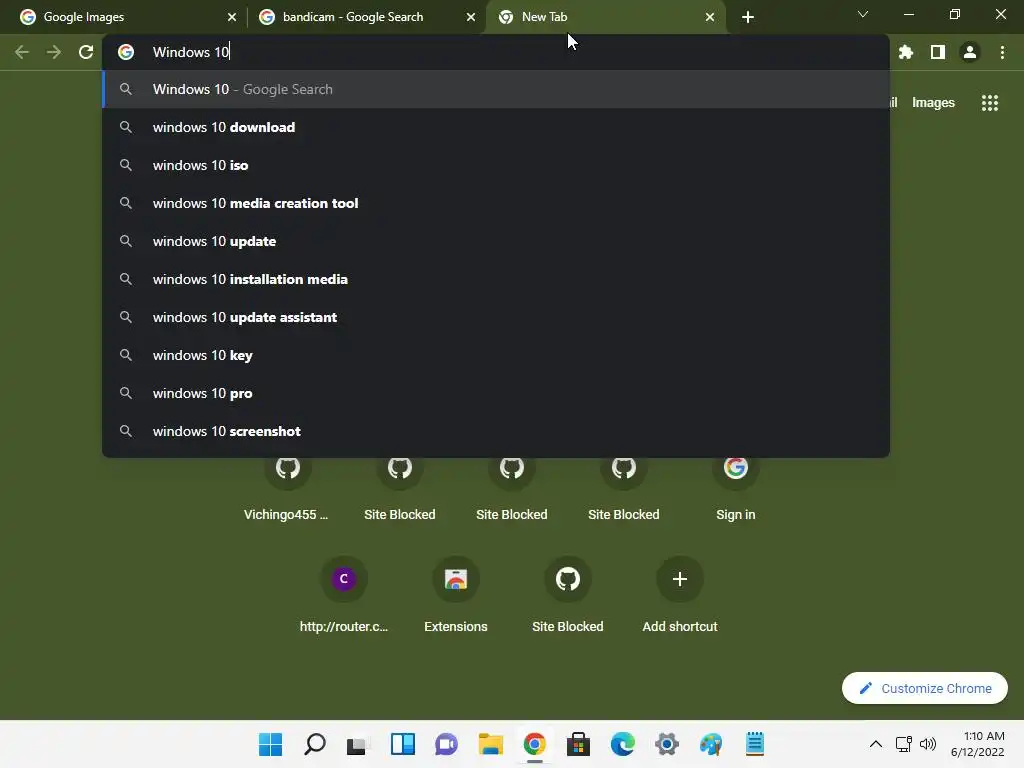Open a new tab with plus button
Screen dimensions: 1024x768
[x=748, y=17]
